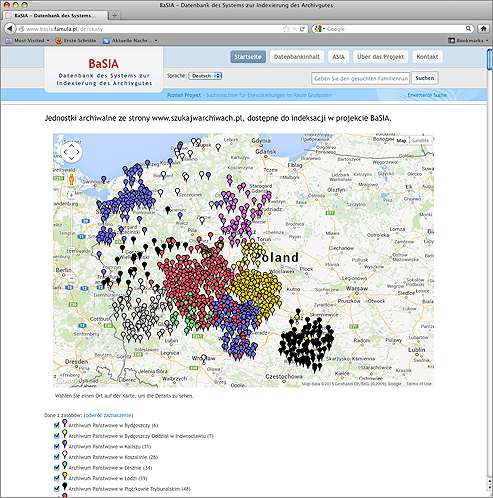The height and width of the screenshot is (498, 493).
Task: Uncheck Archiwum Państwowe w Bydgoszczy (6)
Action: point(57,425)
